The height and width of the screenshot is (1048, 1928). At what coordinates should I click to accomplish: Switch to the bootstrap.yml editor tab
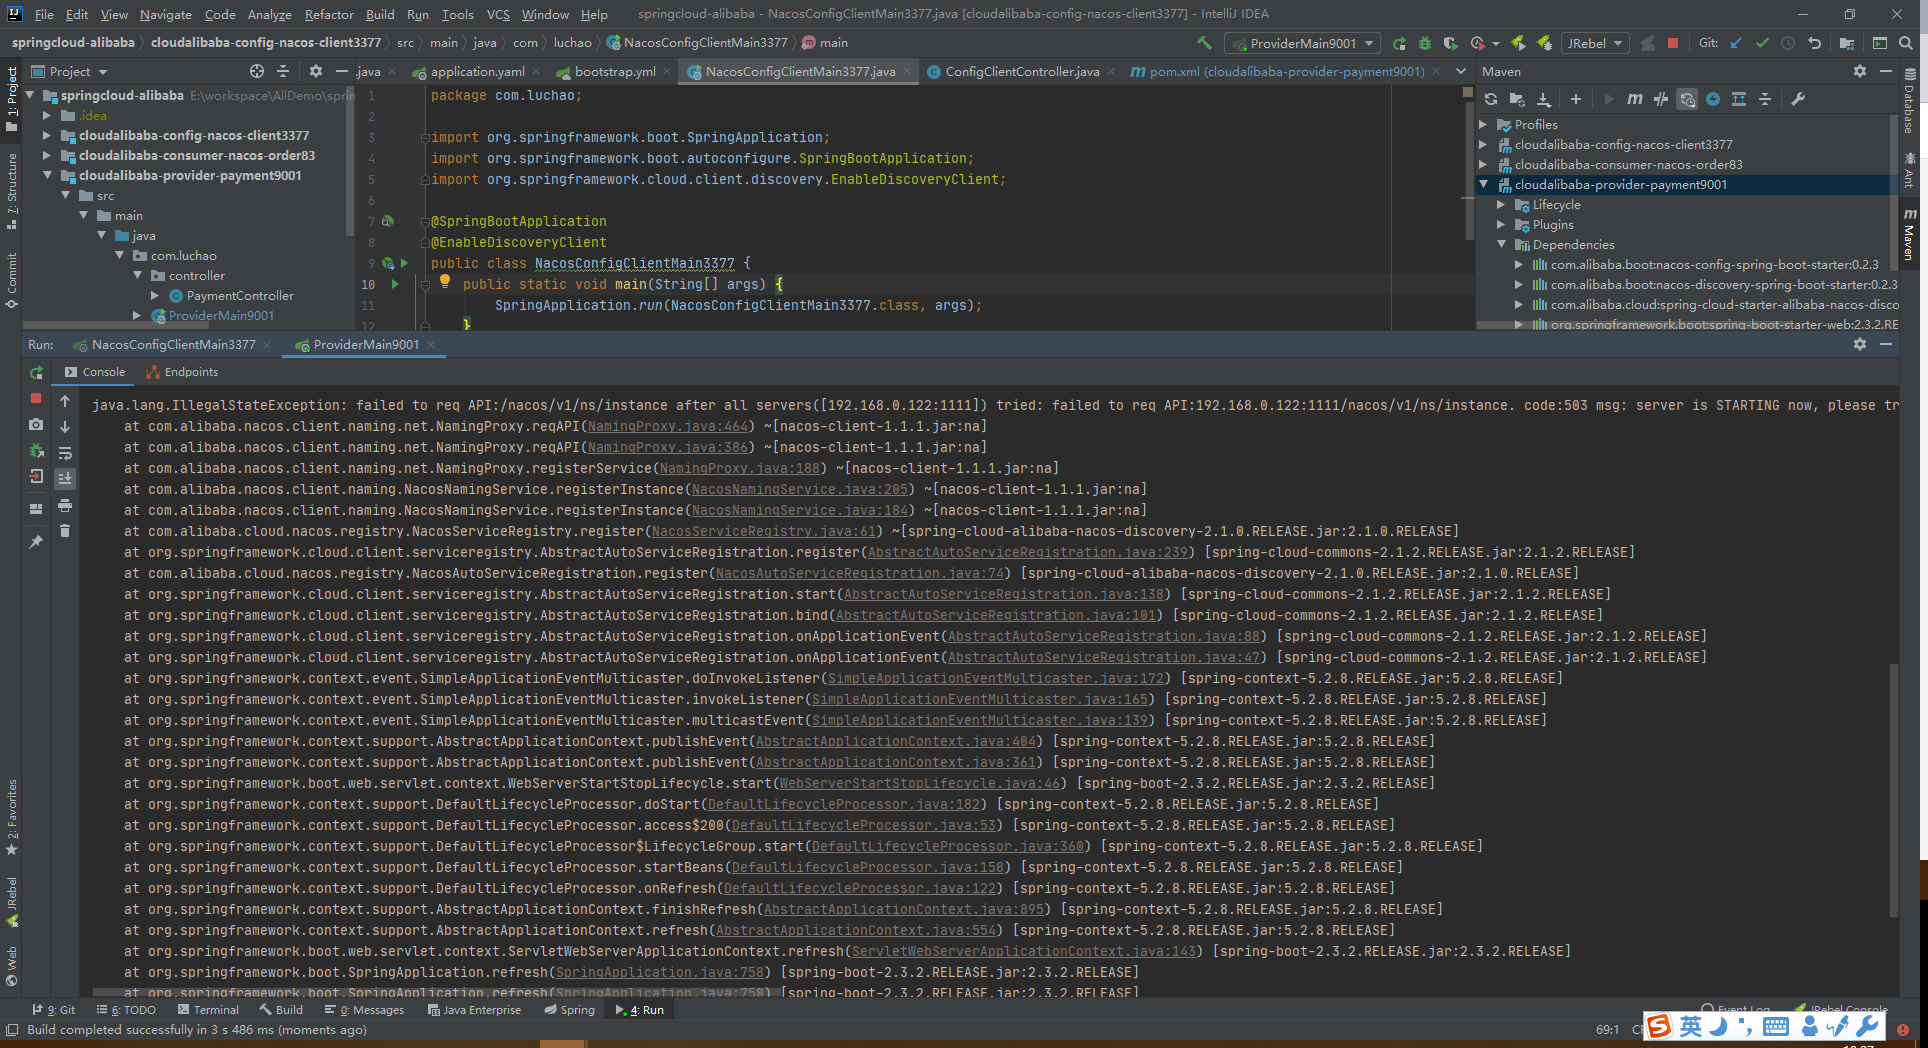coord(614,72)
